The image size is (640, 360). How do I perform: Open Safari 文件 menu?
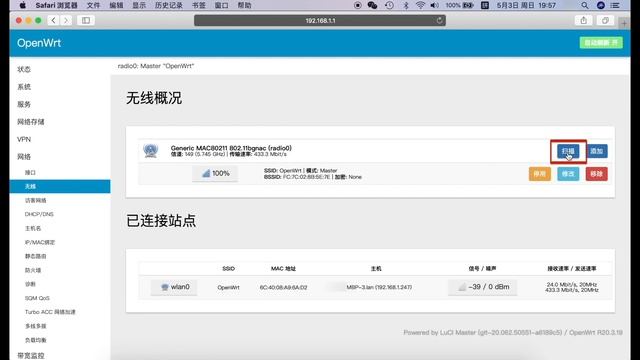(93, 5)
